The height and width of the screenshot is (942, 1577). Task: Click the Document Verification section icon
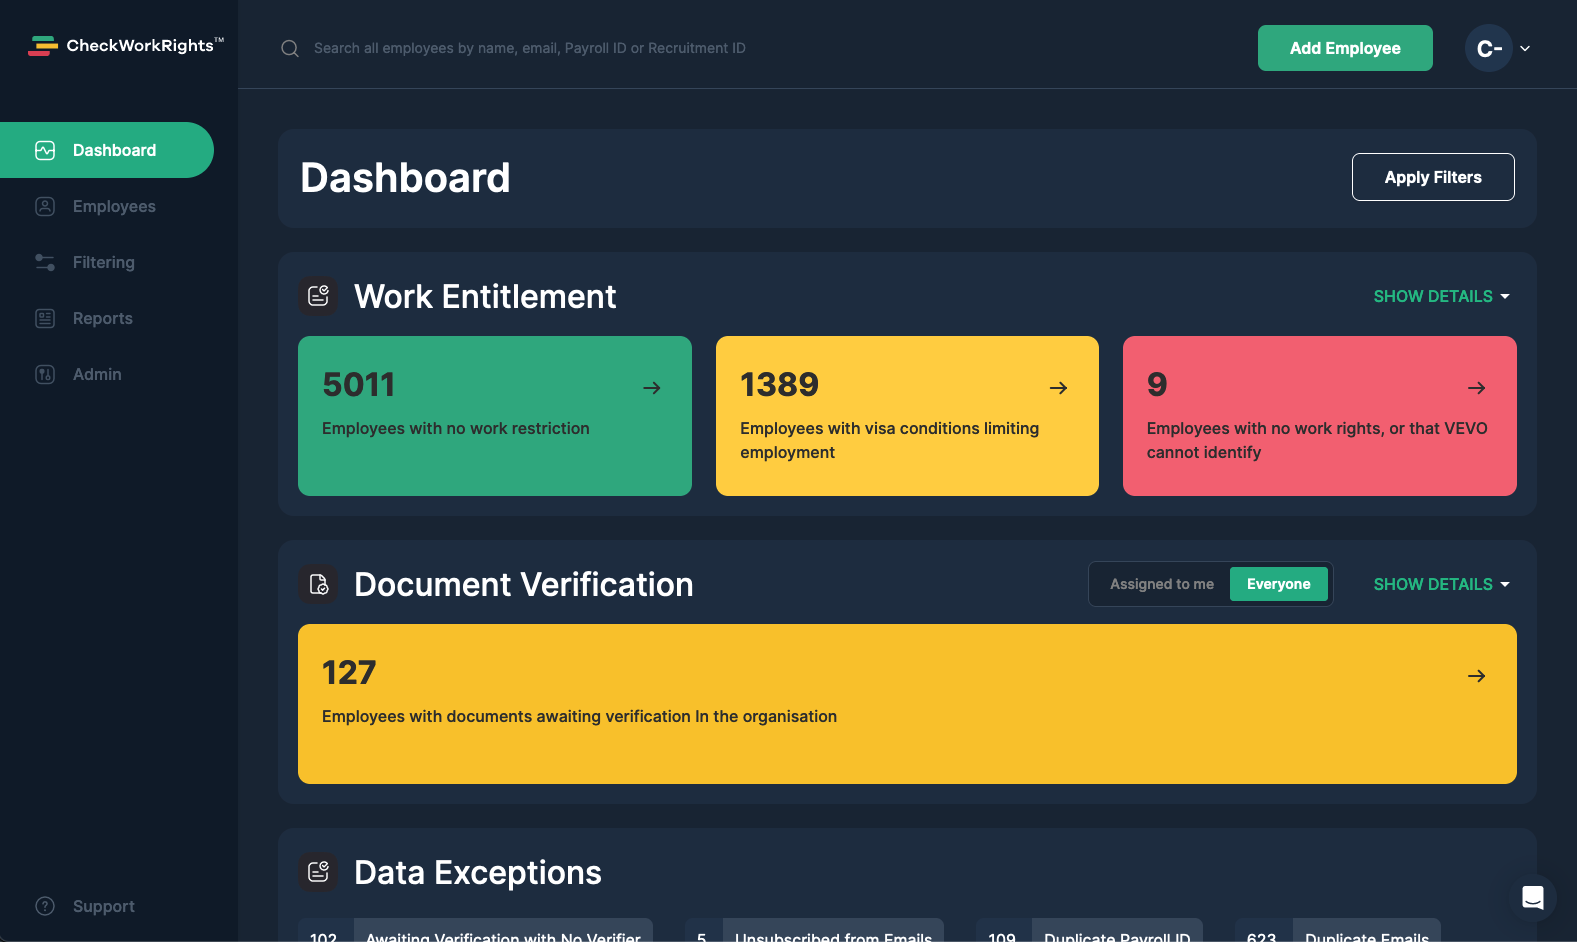point(318,584)
